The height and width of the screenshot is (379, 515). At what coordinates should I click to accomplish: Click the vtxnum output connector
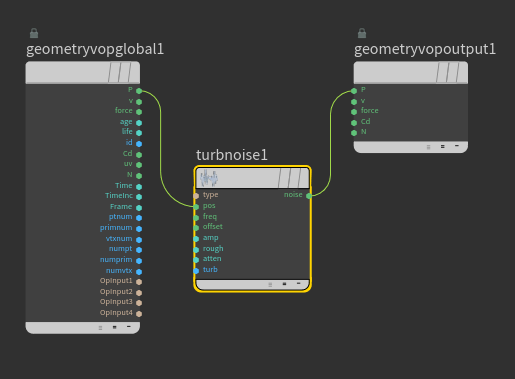[x=139, y=240]
